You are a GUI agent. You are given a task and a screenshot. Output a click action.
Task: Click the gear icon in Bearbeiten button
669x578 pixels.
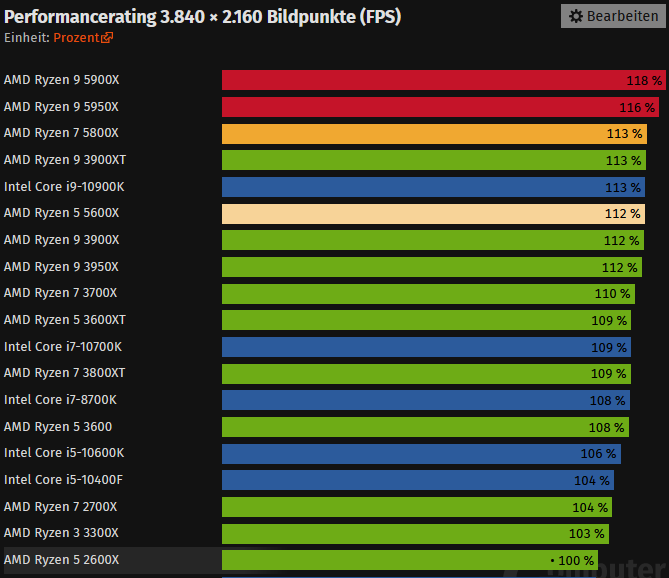pos(576,17)
